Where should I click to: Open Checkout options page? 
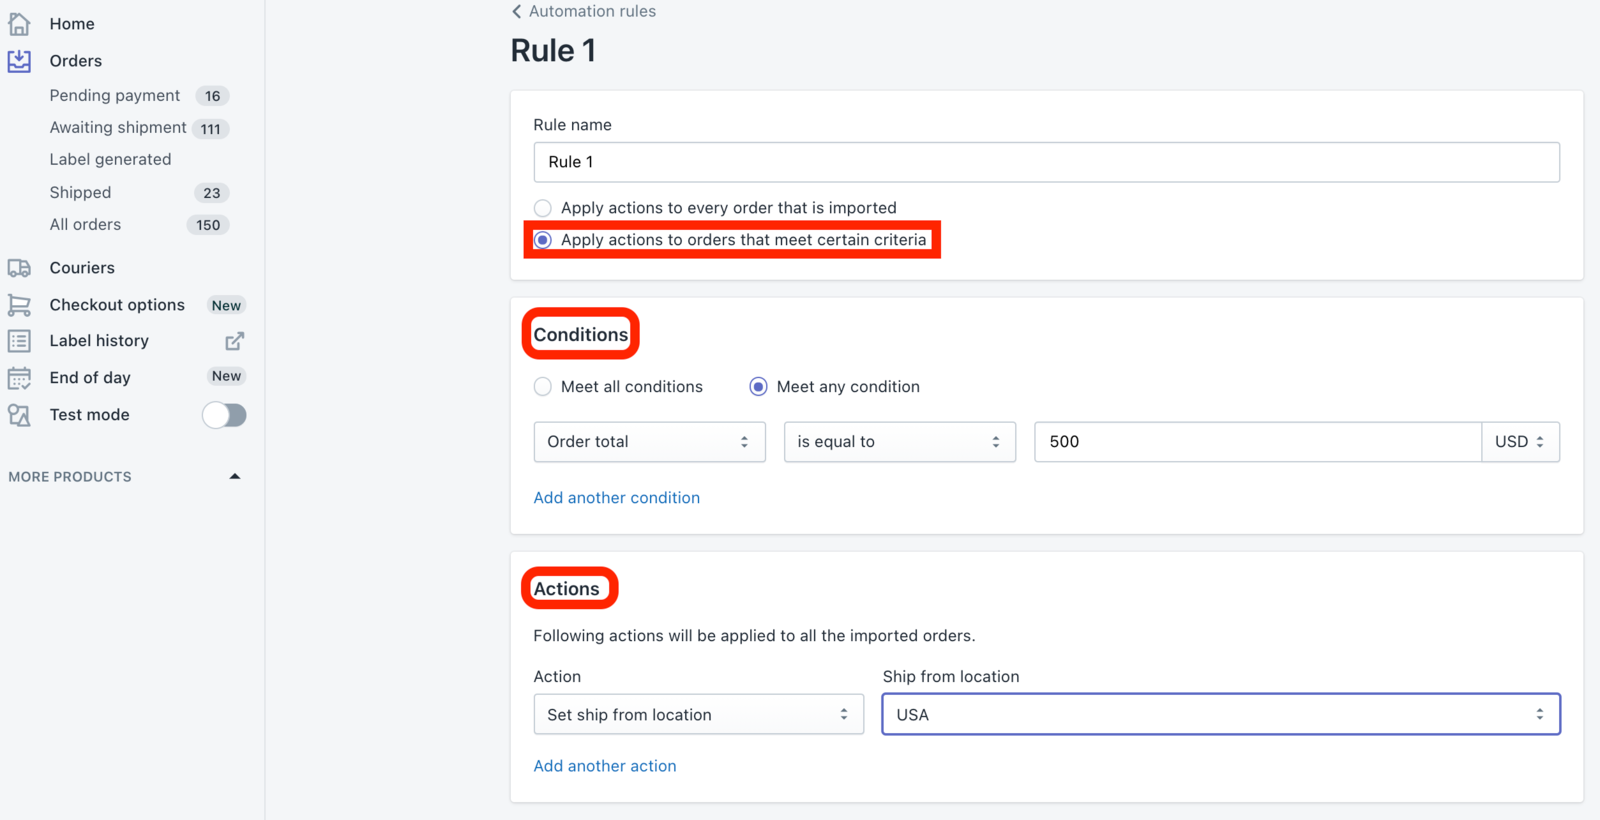click(117, 305)
